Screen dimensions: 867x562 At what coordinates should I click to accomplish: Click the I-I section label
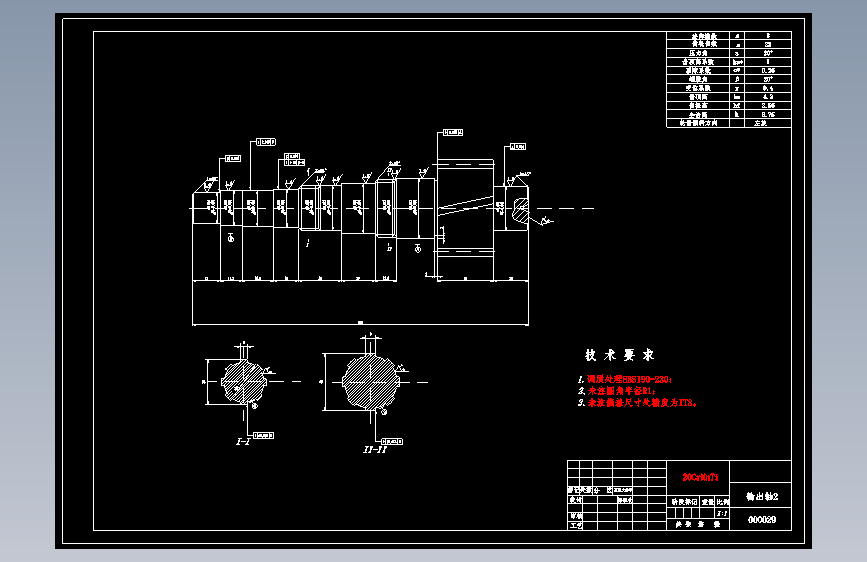(x=243, y=442)
